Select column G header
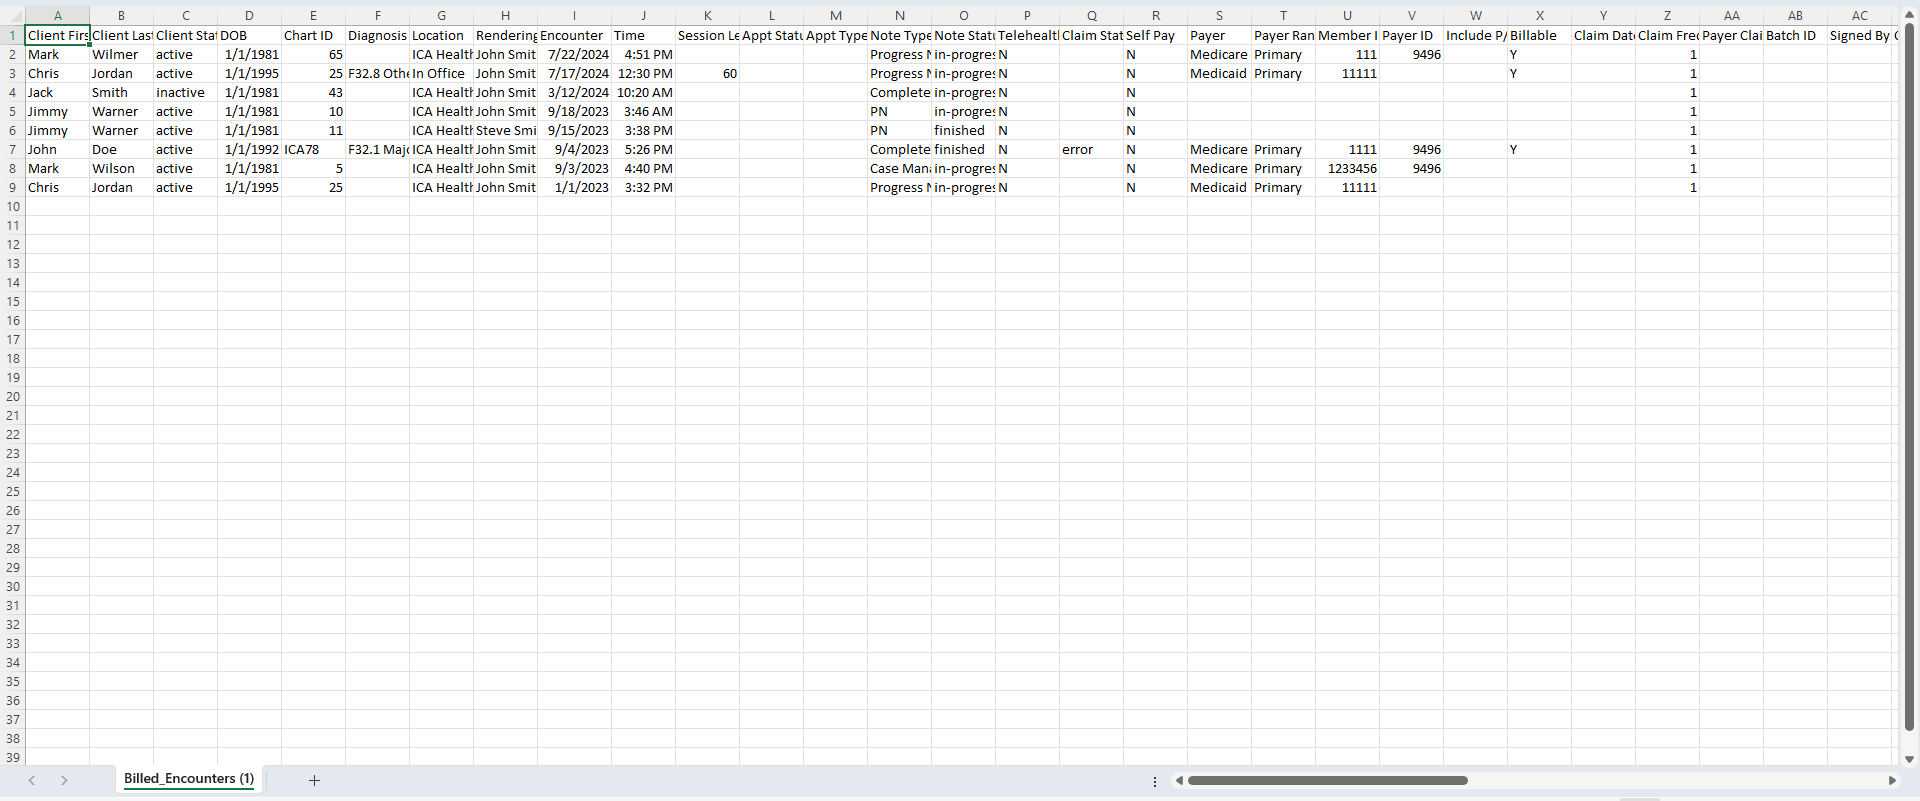1920x801 pixels. [x=441, y=16]
